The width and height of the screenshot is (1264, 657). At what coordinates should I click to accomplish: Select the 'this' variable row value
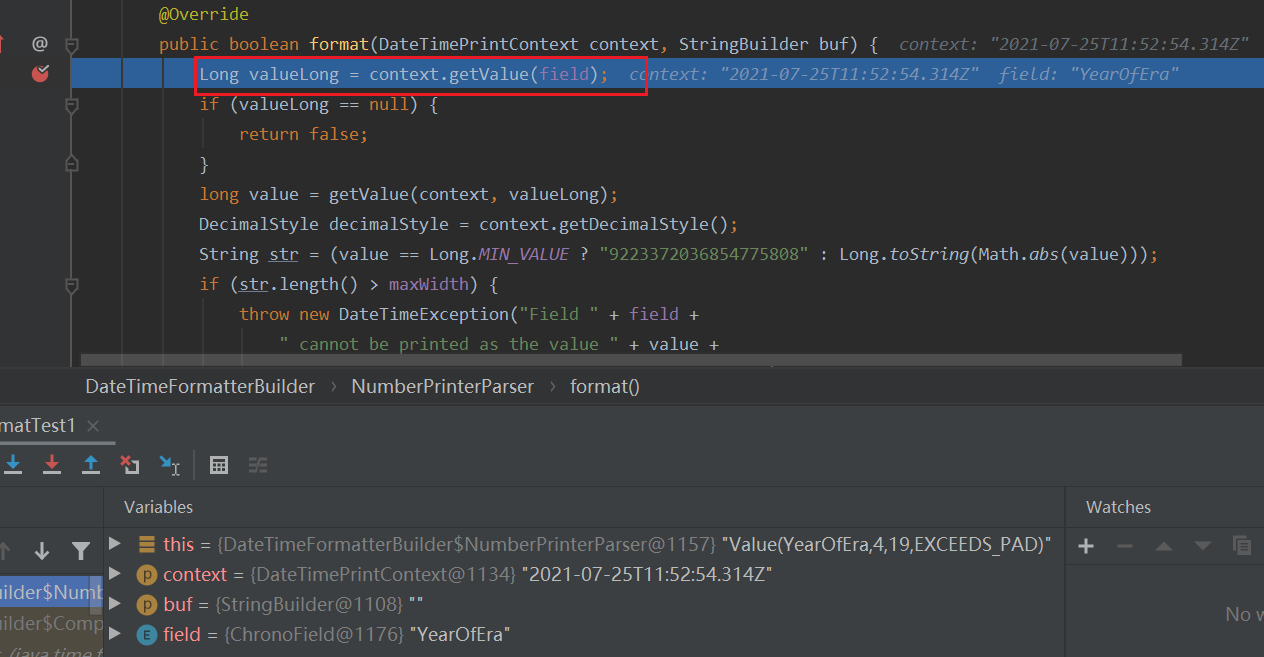634,544
